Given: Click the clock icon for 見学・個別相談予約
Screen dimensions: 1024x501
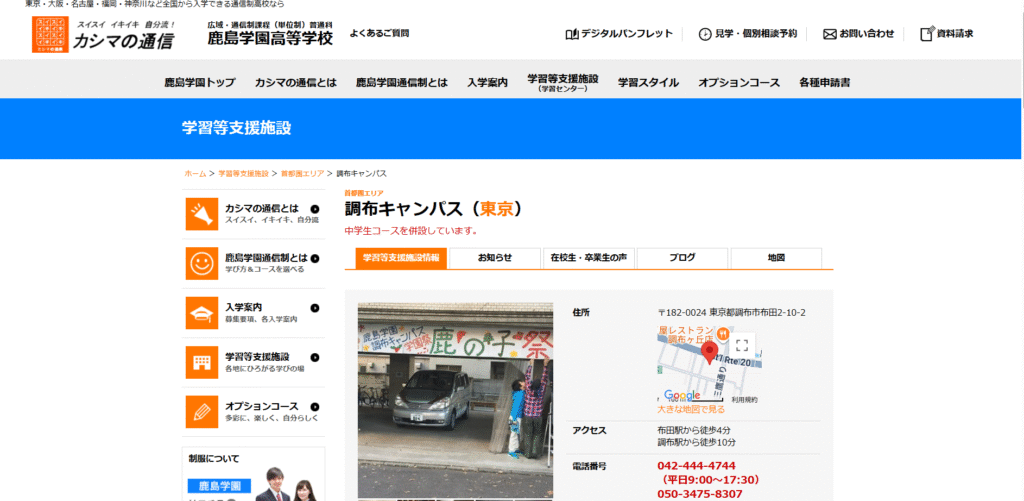Looking at the screenshot, I should (x=705, y=34).
